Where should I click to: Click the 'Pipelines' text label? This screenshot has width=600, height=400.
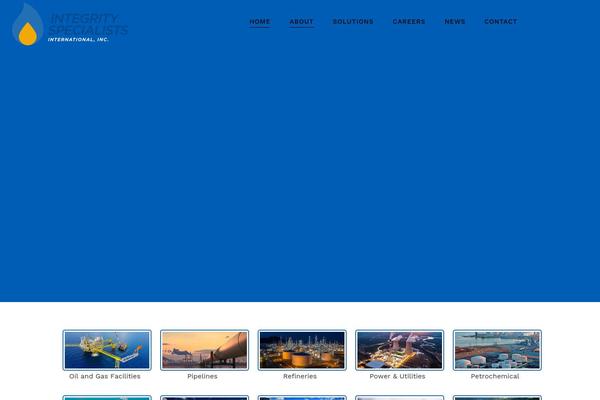point(202,376)
